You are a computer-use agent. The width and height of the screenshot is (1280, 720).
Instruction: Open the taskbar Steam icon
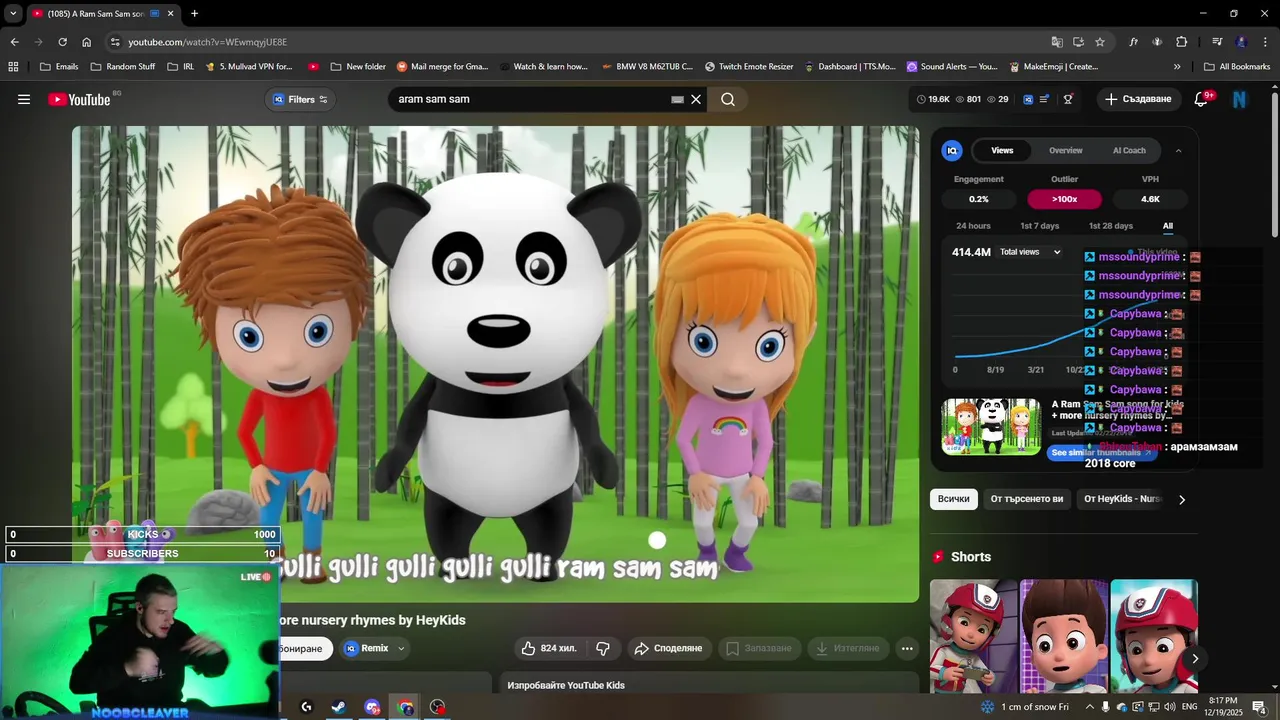tap(338, 707)
